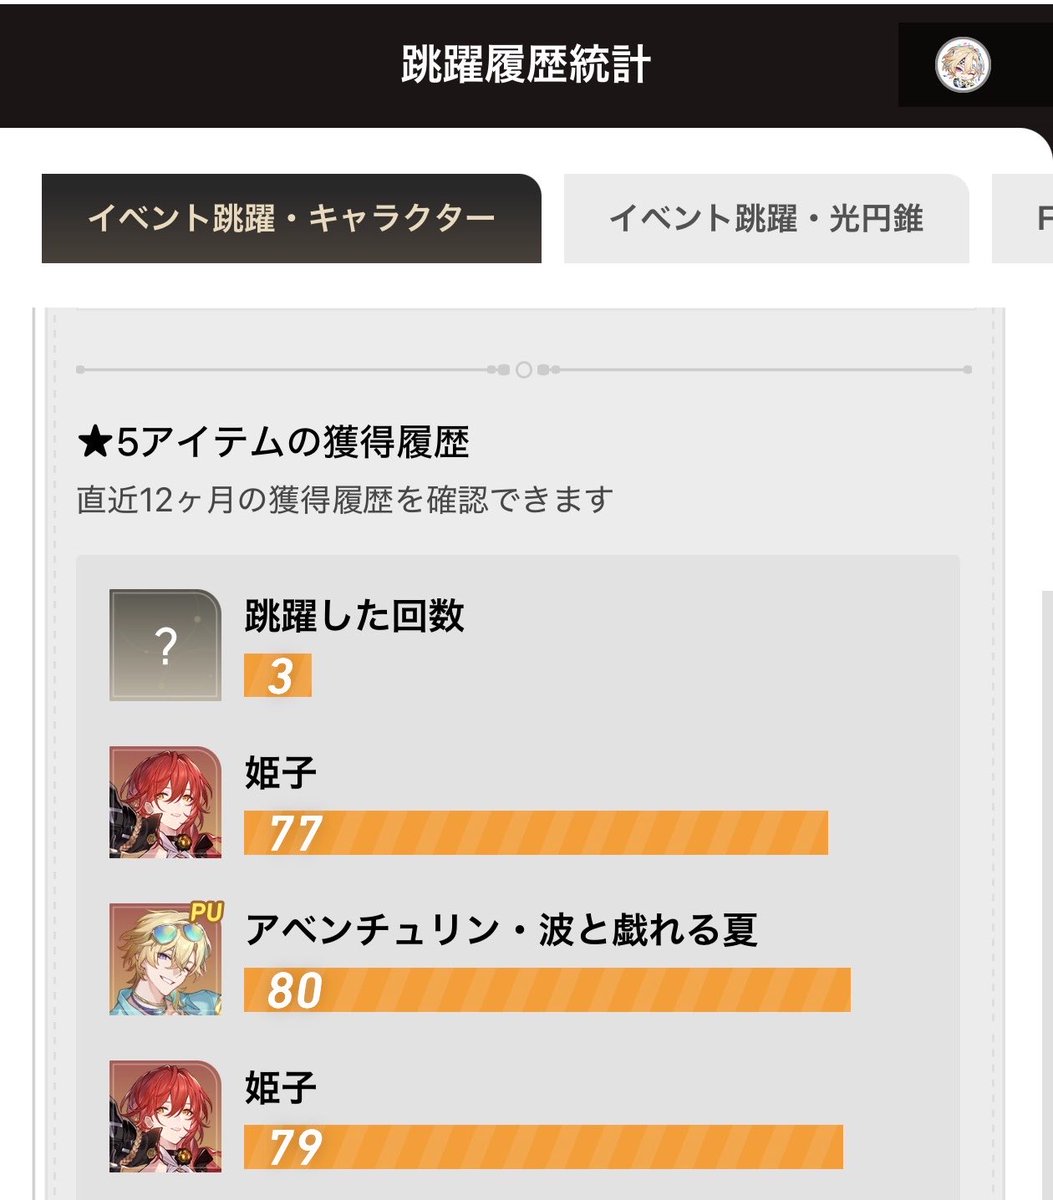Select the アベンチュリン character portrait

point(165,959)
